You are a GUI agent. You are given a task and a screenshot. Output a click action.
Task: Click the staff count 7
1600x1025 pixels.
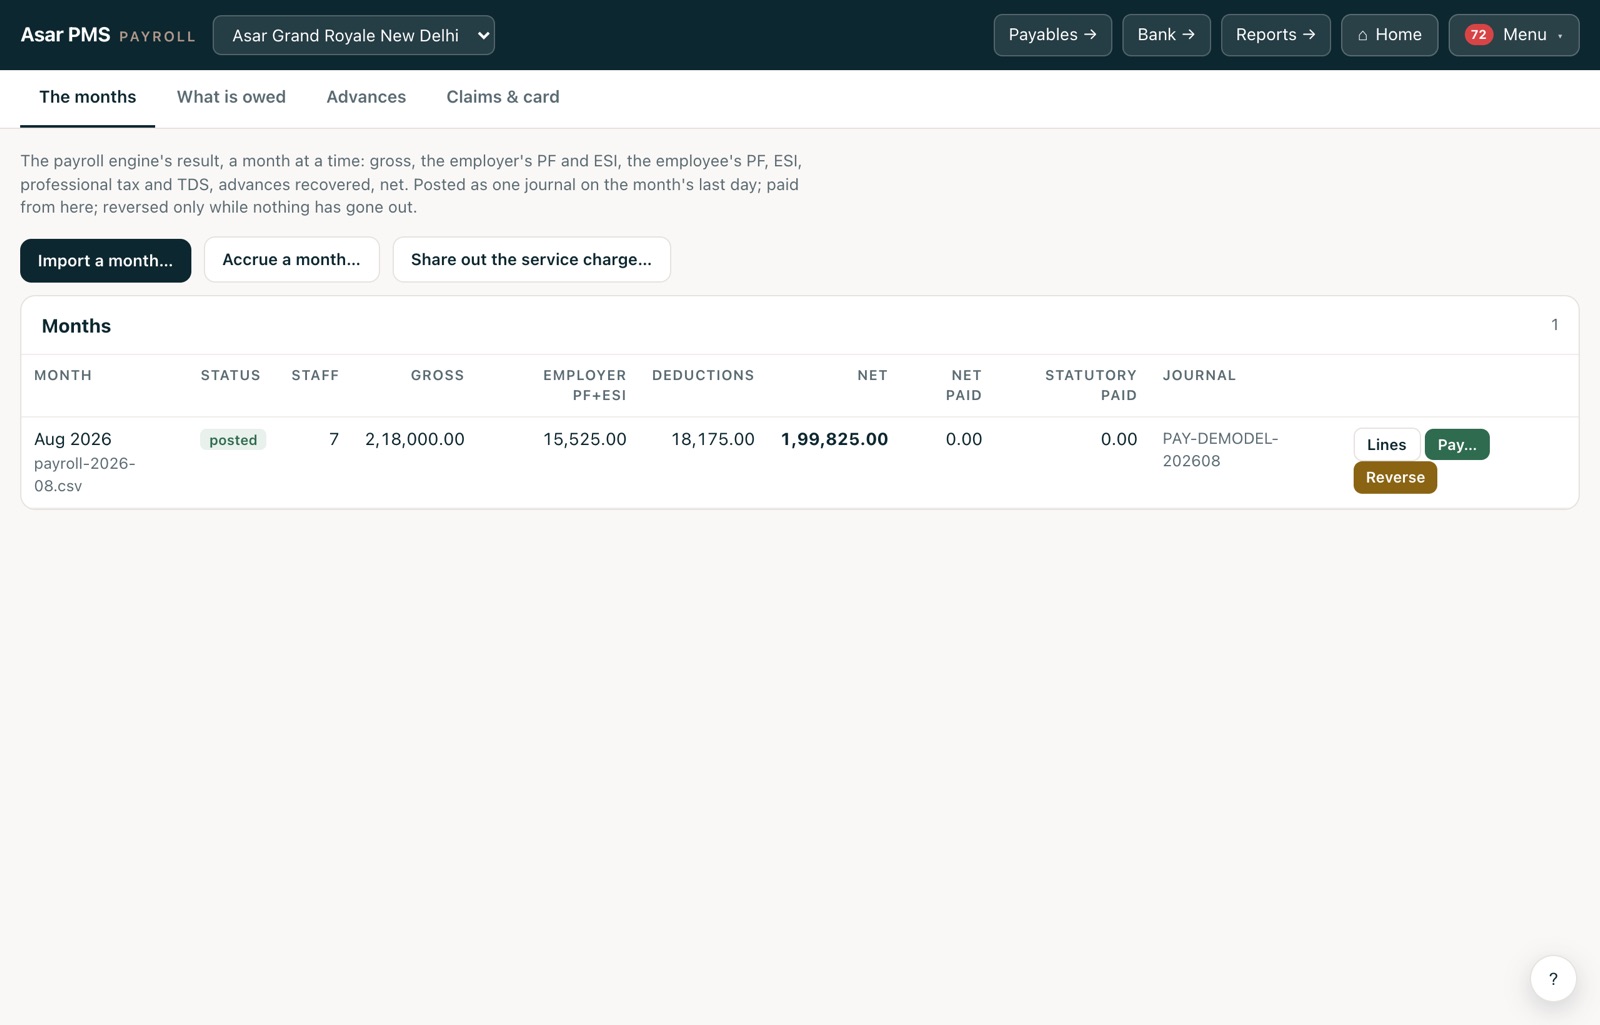[334, 439]
